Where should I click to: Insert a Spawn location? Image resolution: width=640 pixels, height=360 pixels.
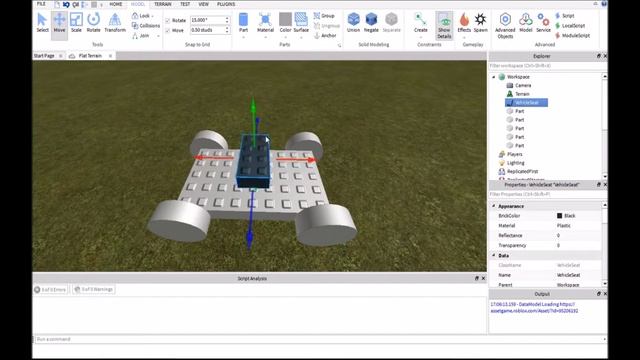point(480,22)
